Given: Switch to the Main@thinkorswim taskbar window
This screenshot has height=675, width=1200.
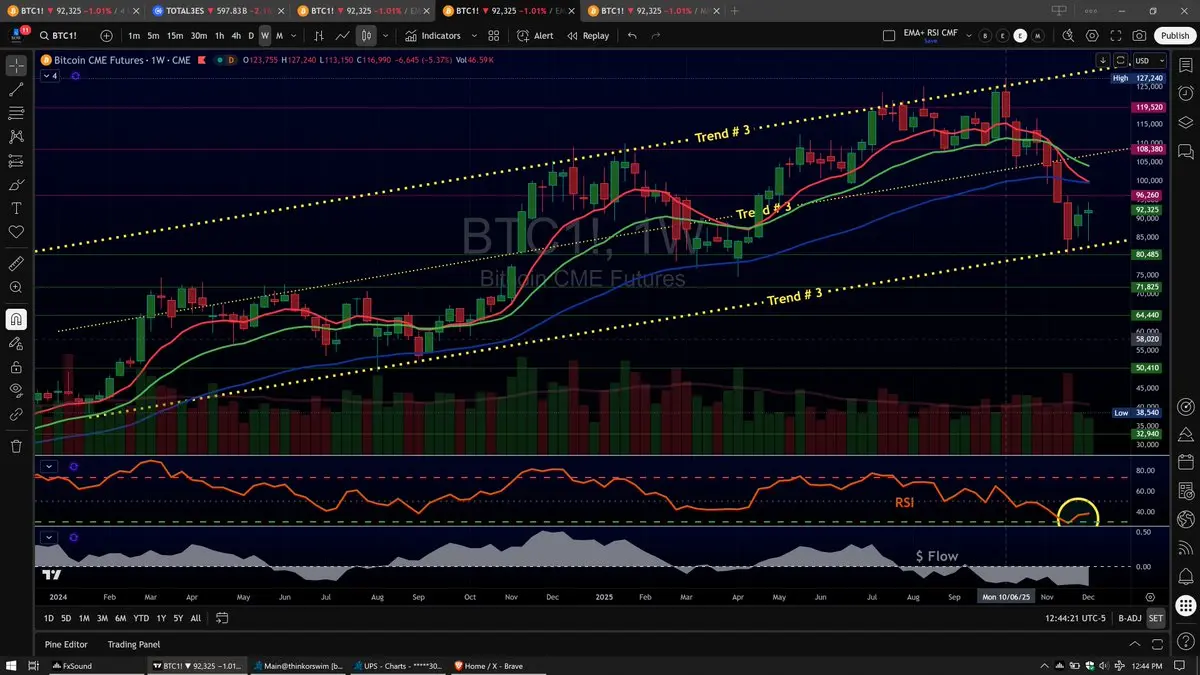Looking at the screenshot, I should click(298, 665).
